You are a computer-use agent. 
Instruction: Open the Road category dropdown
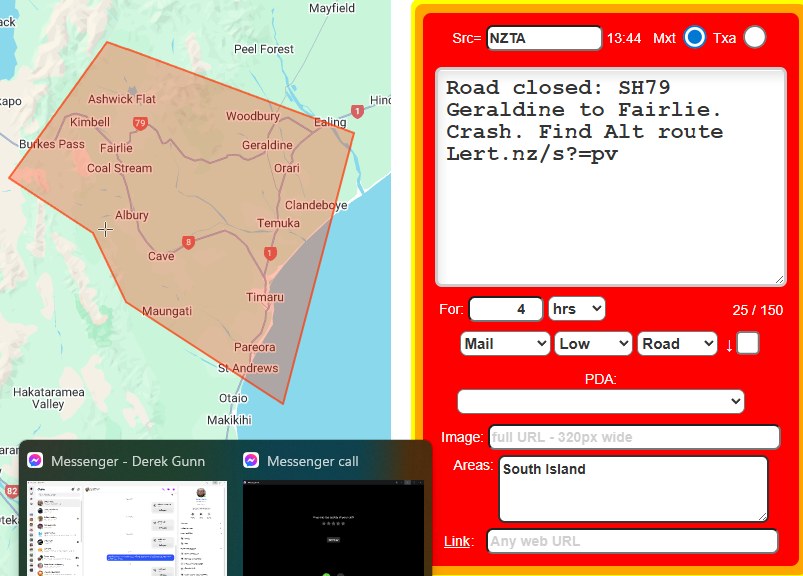(x=677, y=344)
